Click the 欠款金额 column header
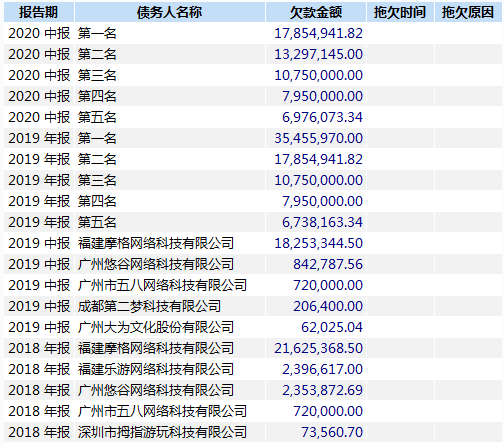The image size is (504, 445). [x=316, y=12]
